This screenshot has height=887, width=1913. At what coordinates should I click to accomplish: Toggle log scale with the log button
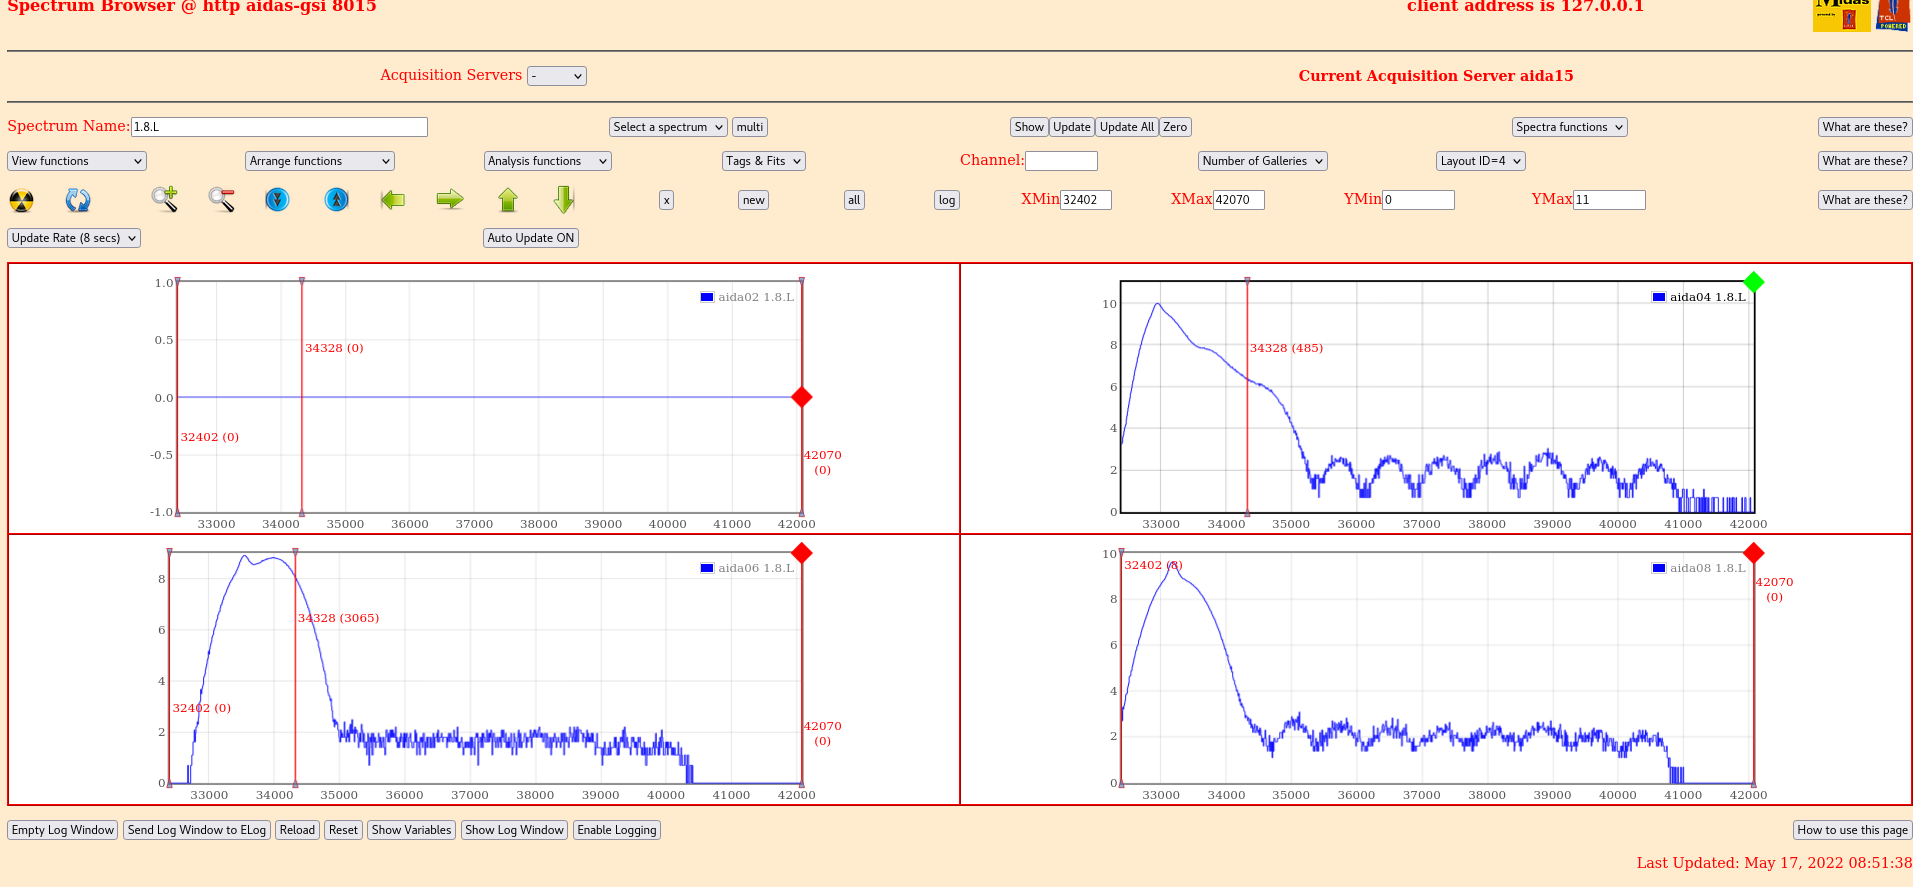coord(946,200)
